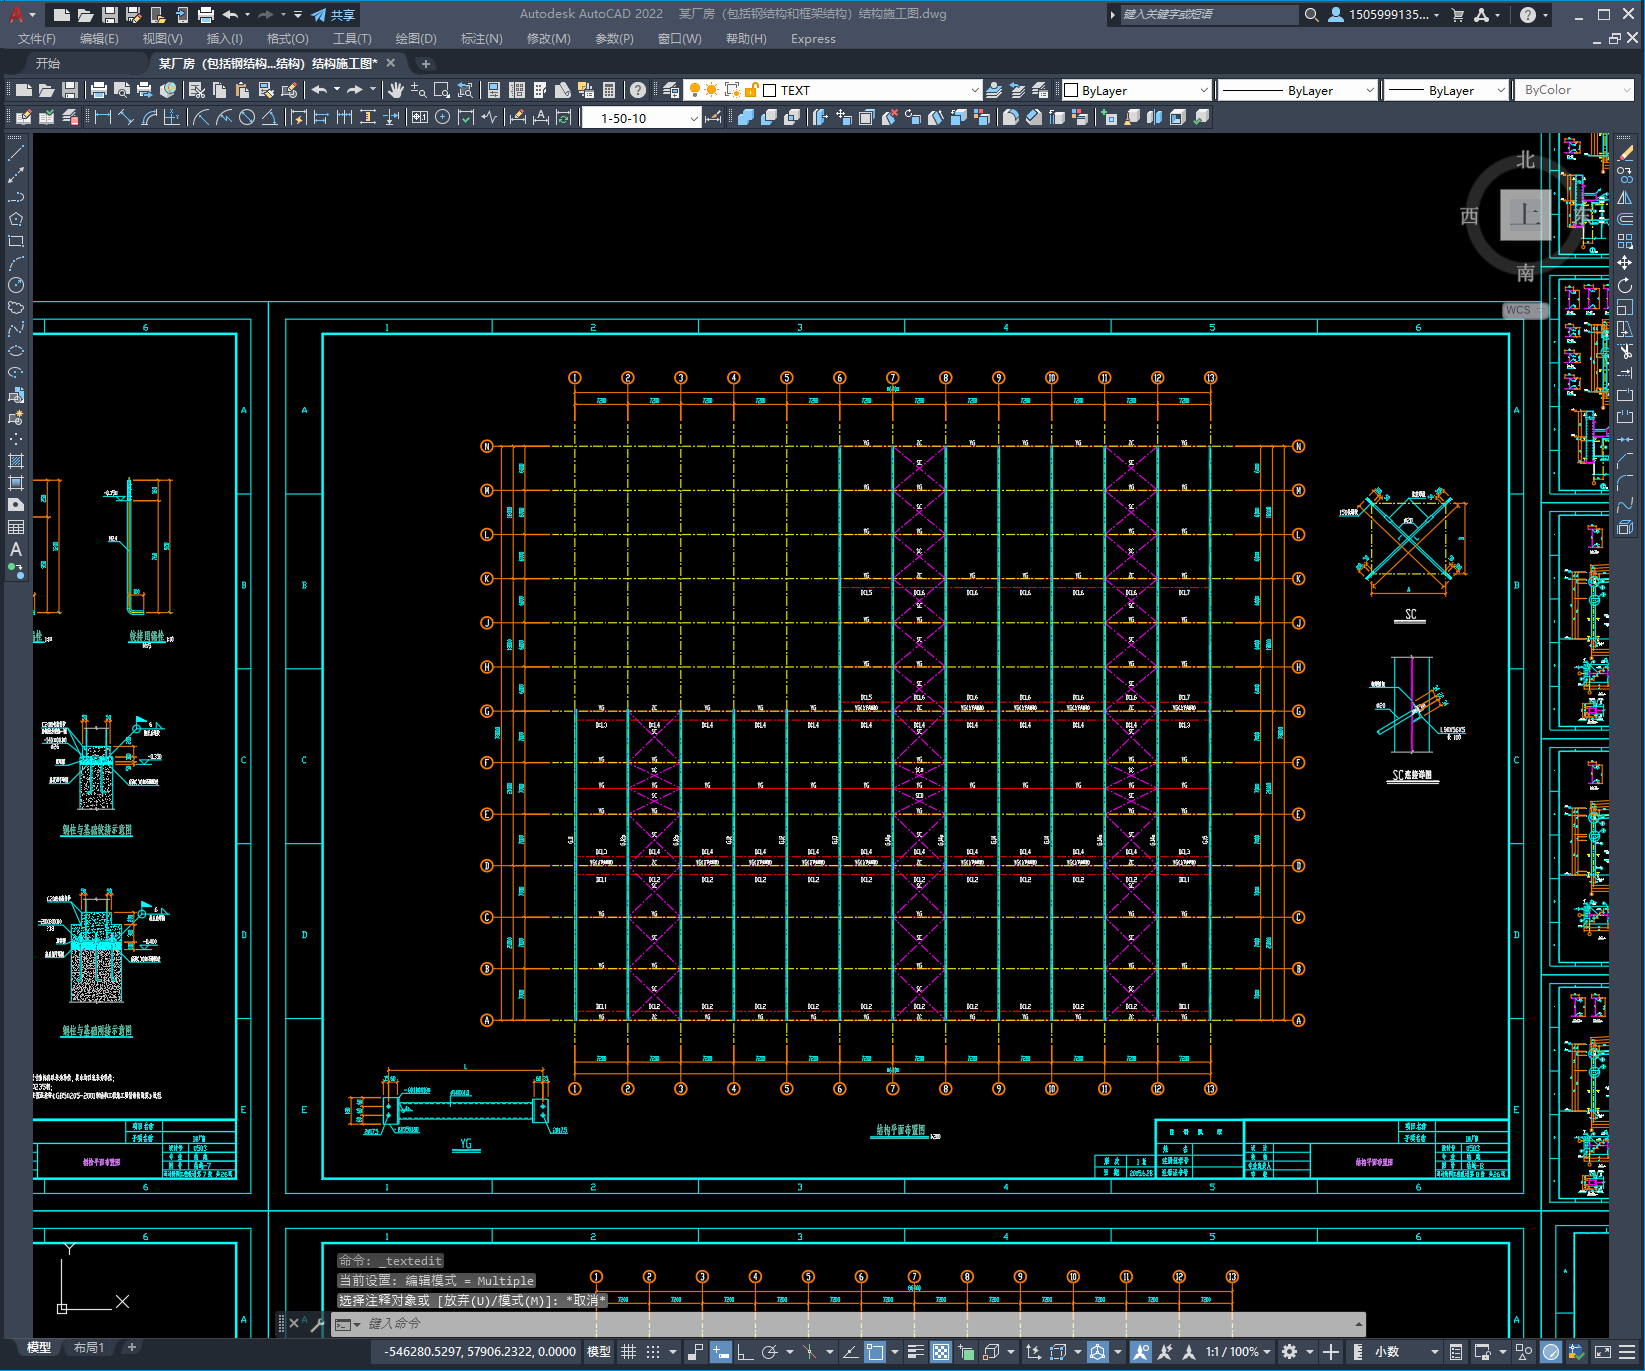
Task: Open the Express menu
Action: [813, 39]
